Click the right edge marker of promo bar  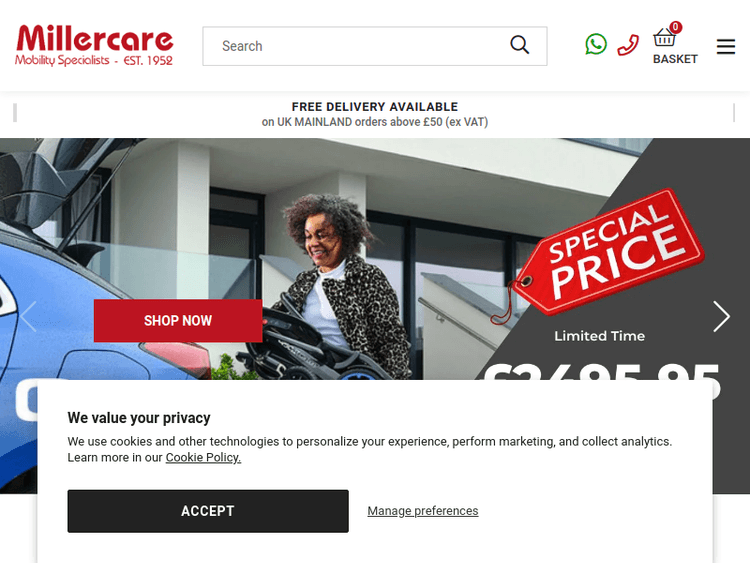734,113
